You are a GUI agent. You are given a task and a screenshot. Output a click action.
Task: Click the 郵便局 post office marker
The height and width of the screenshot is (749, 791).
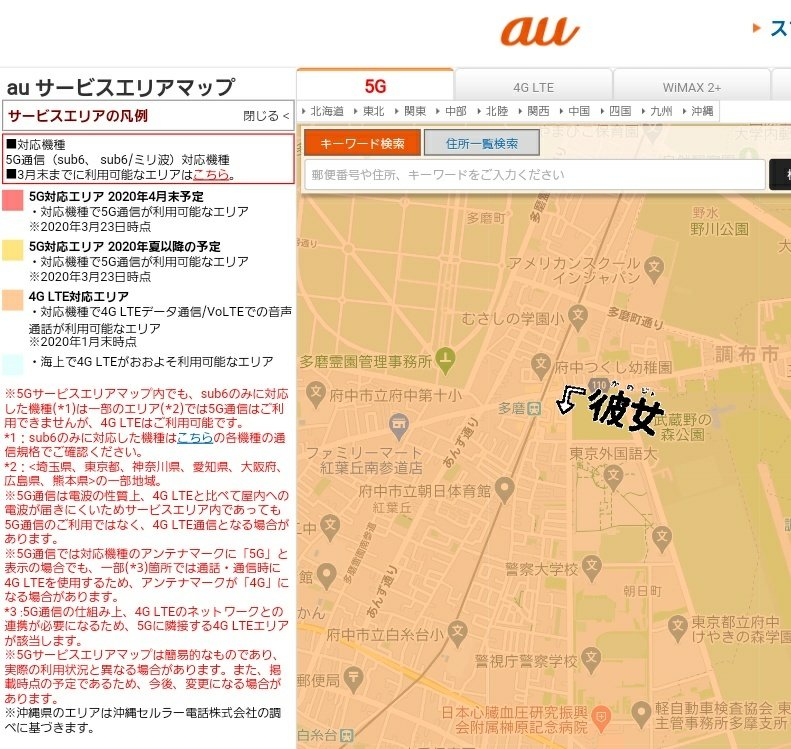[x=353, y=677]
